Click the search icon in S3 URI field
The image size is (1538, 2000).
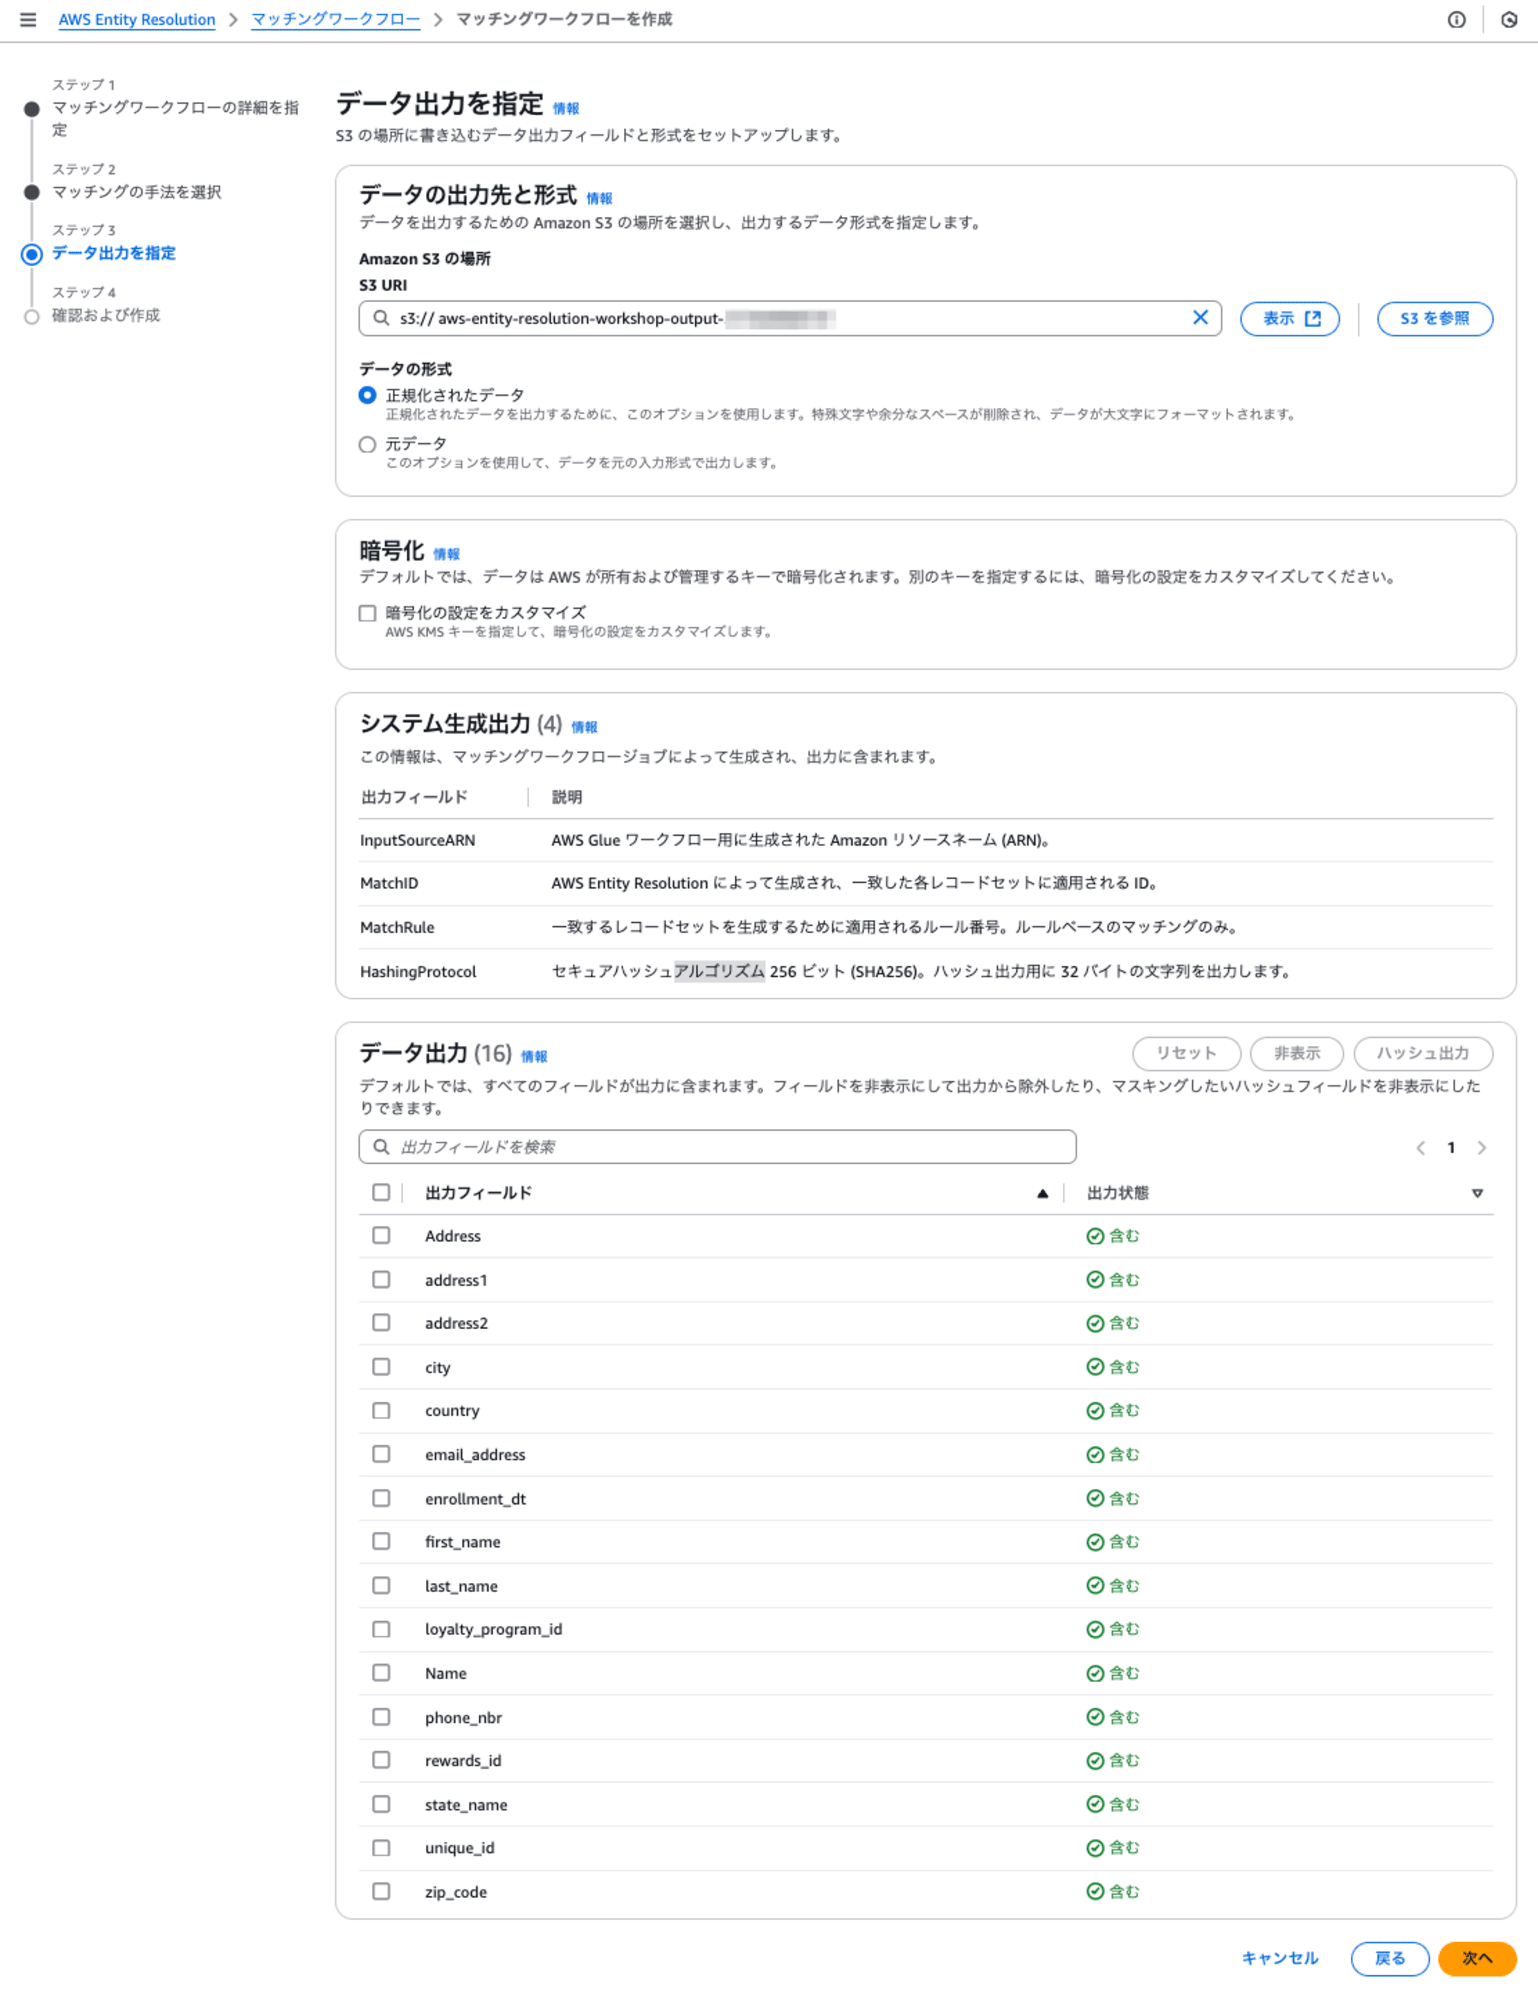click(381, 318)
